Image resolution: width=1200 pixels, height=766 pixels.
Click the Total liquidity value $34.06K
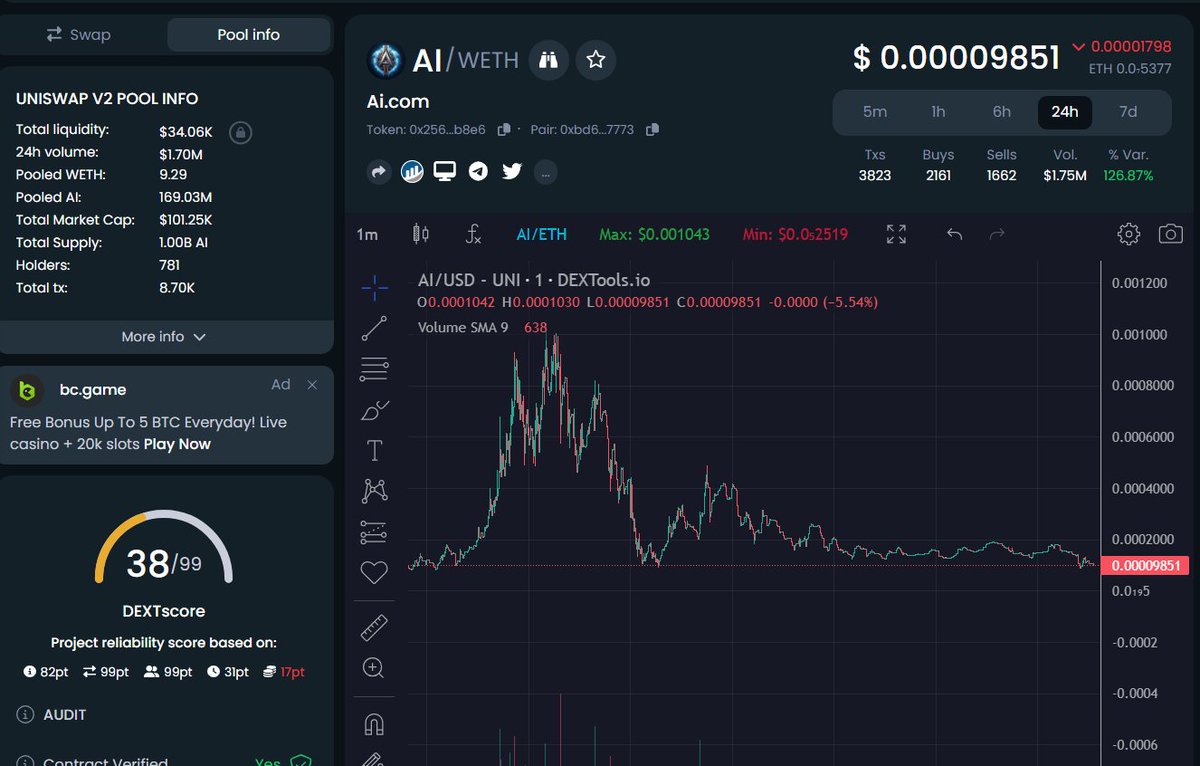click(x=186, y=131)
